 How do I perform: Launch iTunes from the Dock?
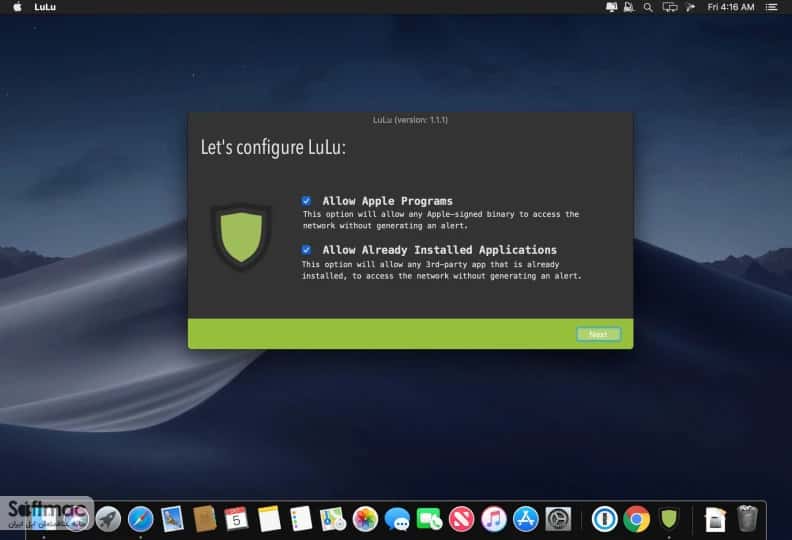[493, 519]
